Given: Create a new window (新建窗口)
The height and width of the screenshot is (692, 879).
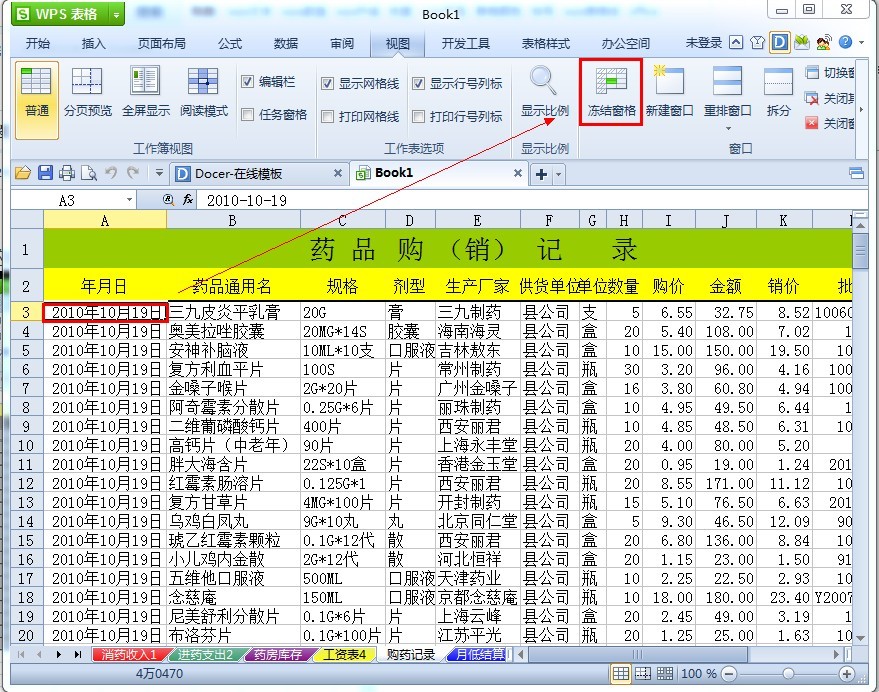Looking at the screenshot, I should click(669, 92).
